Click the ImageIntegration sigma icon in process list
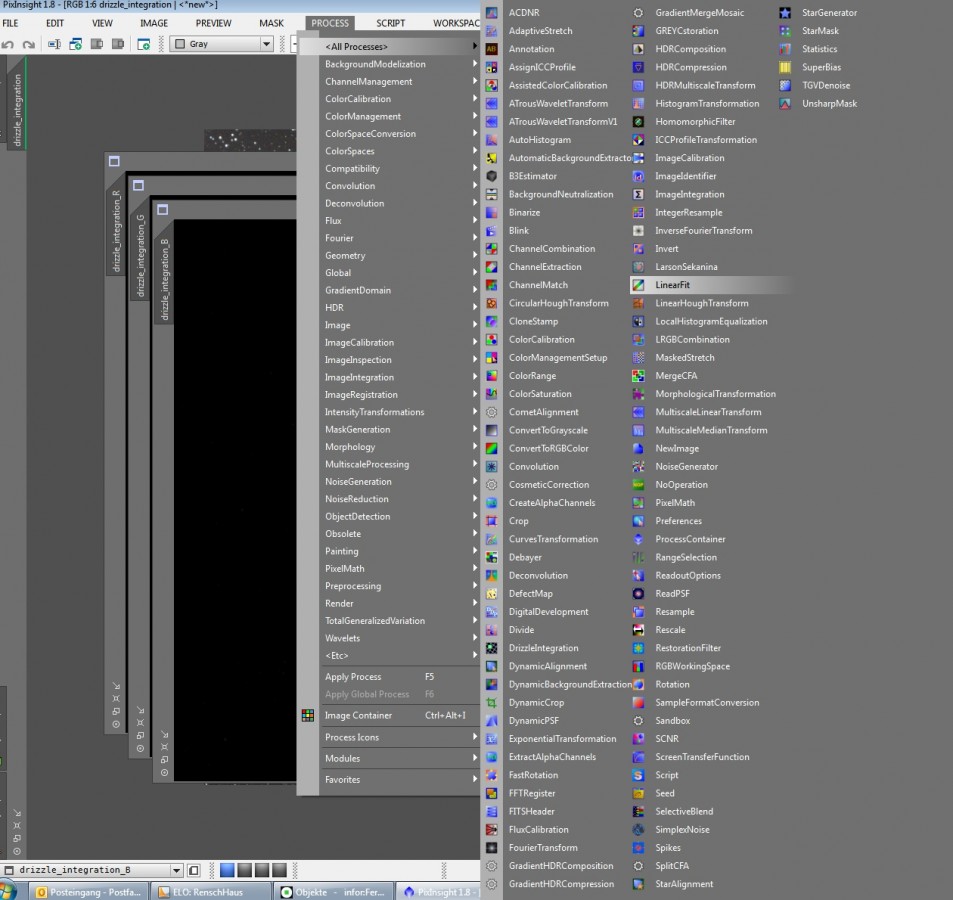This screenshot has height=900, width=953. 638,194
